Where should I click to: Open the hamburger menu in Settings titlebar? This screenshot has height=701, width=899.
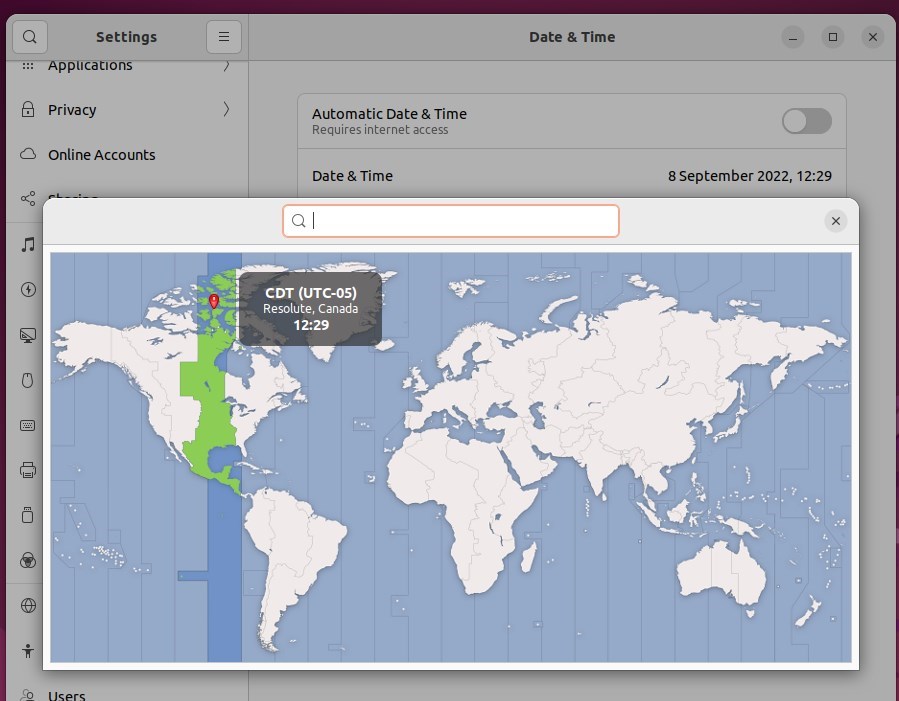[224, 36]
